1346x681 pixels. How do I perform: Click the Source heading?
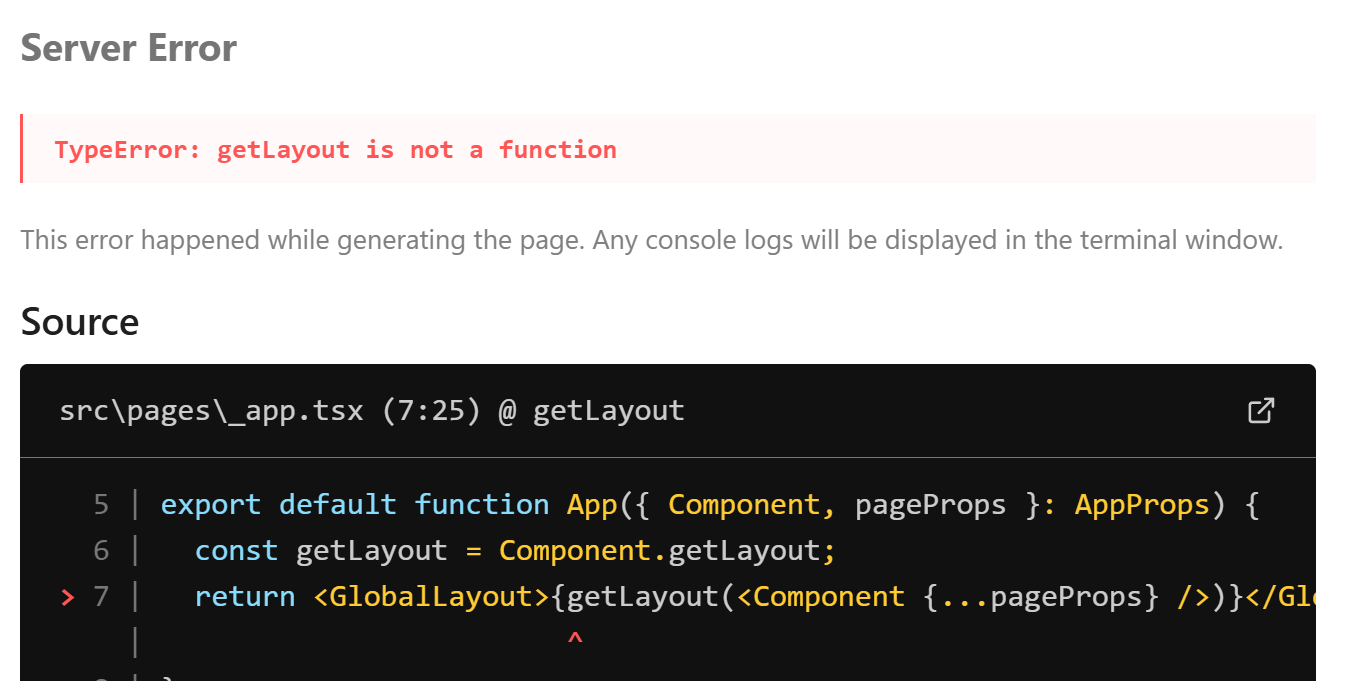pyautogui.click(x=80, y=322)
